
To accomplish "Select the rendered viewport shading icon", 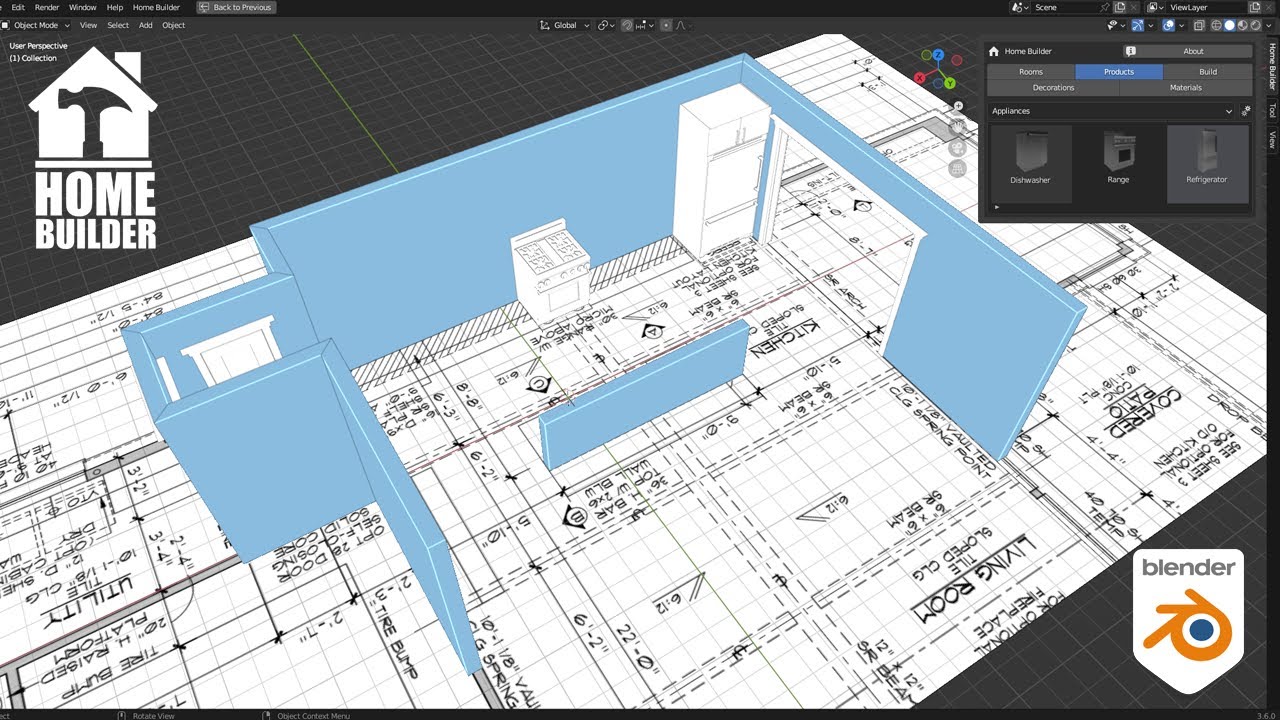I will 1256,25.
